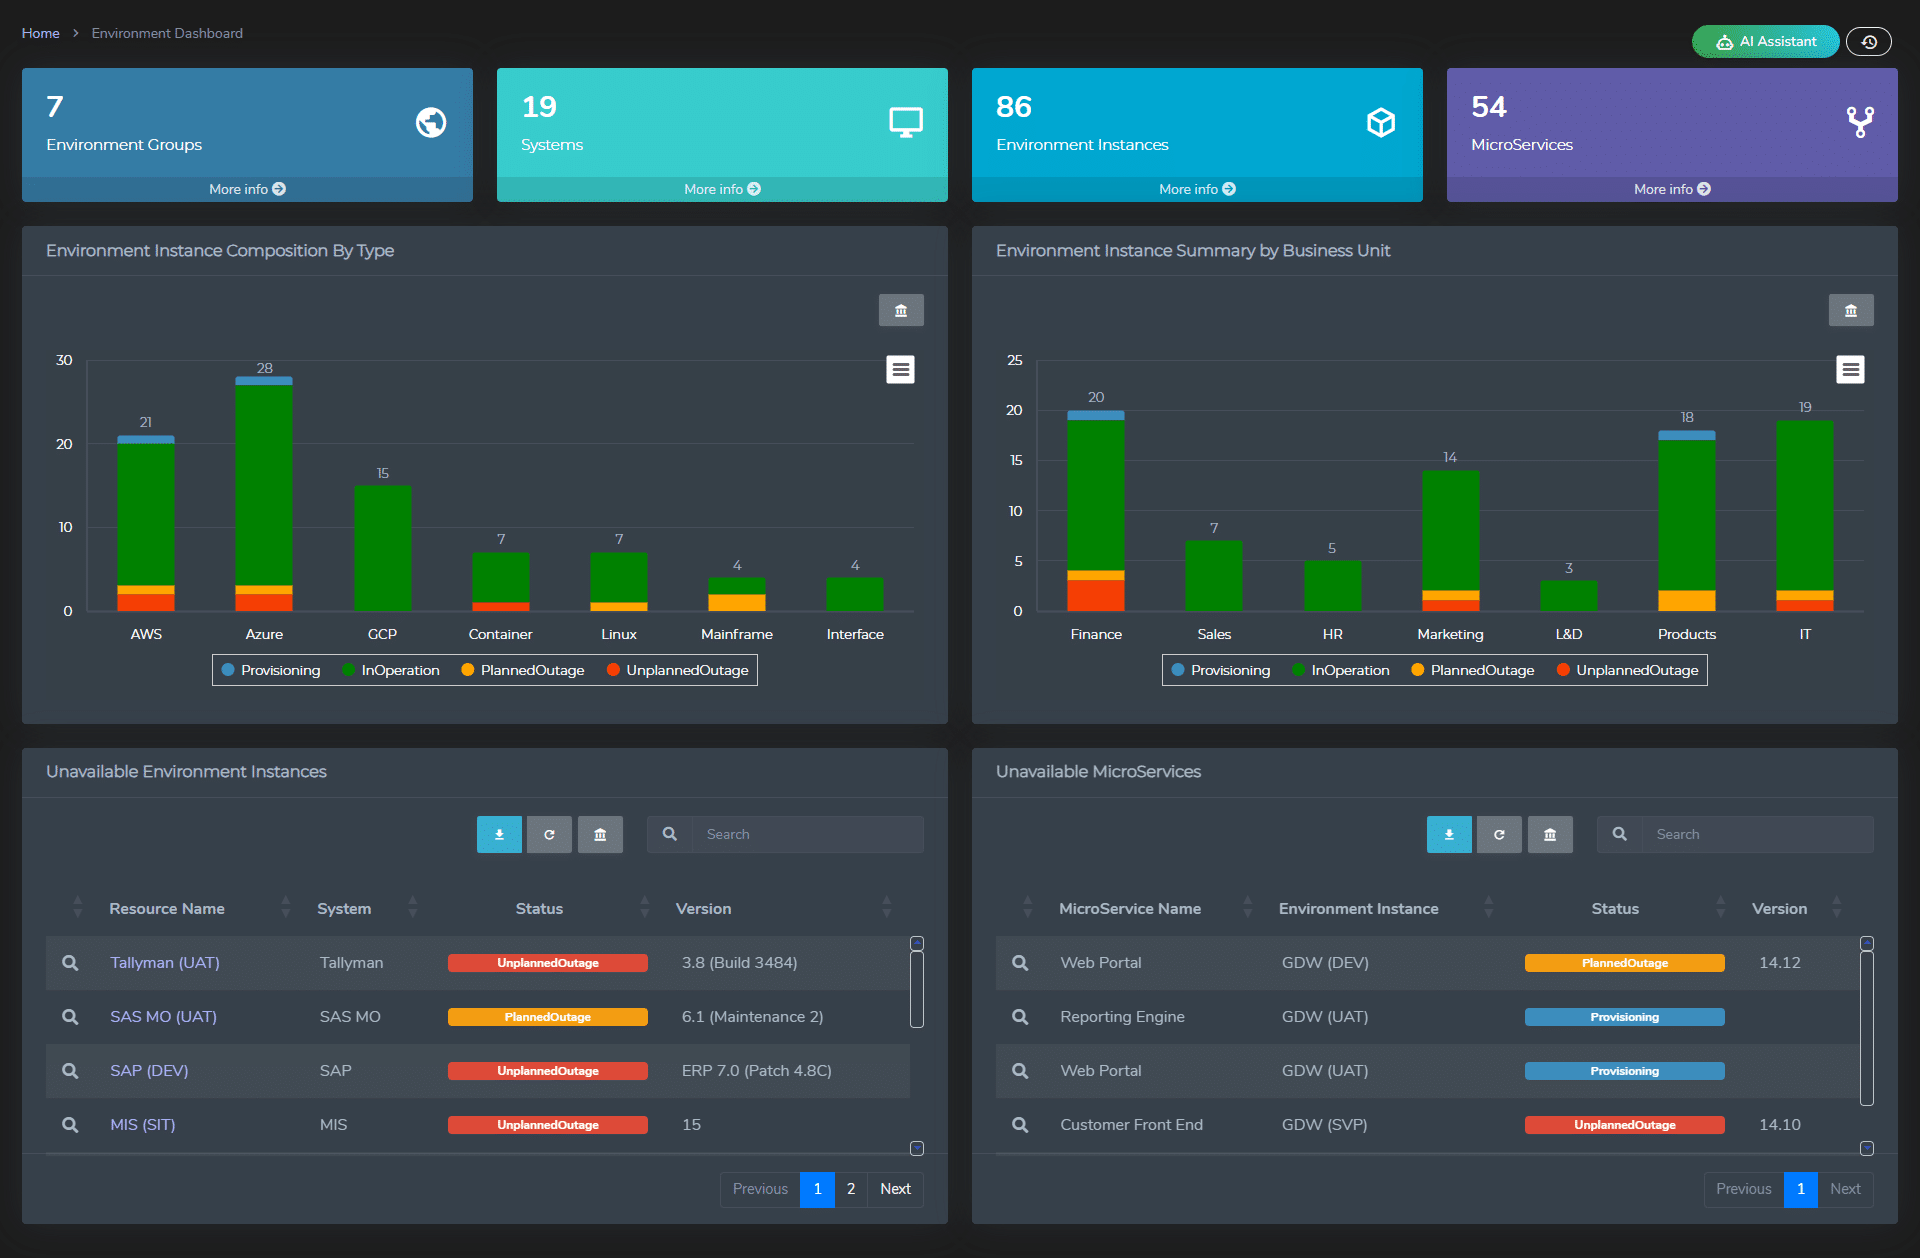Screen dimensions: 1920x1258
Task: Click the archive icon in Unavailable Environment Instances toolbar
Action: pos(600,834)
